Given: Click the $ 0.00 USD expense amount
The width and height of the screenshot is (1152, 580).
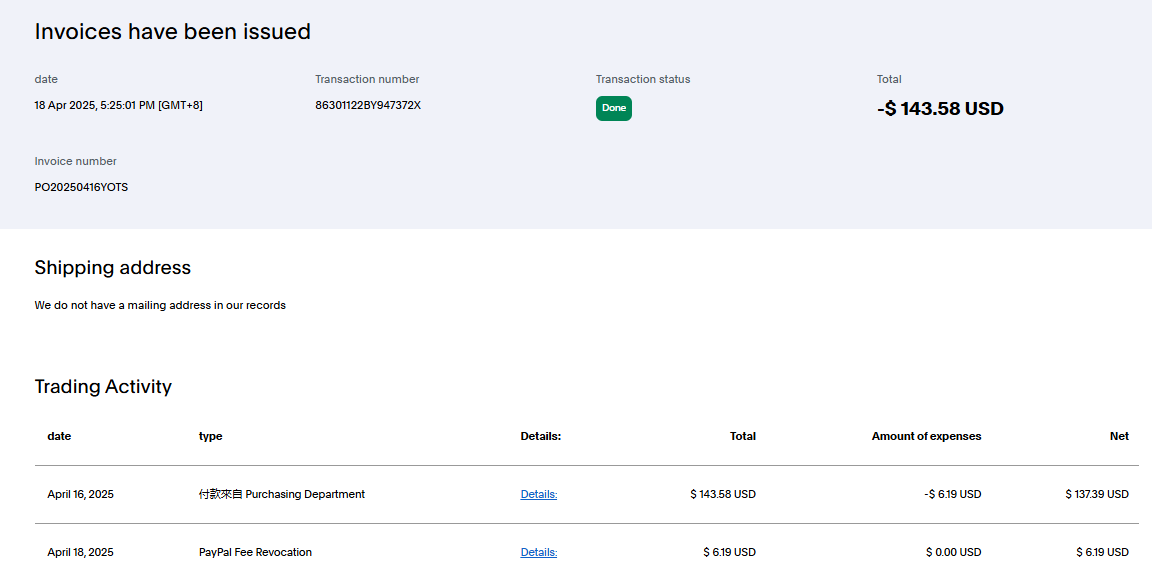Looking at the screenshot, I should [x=953, y=552].
